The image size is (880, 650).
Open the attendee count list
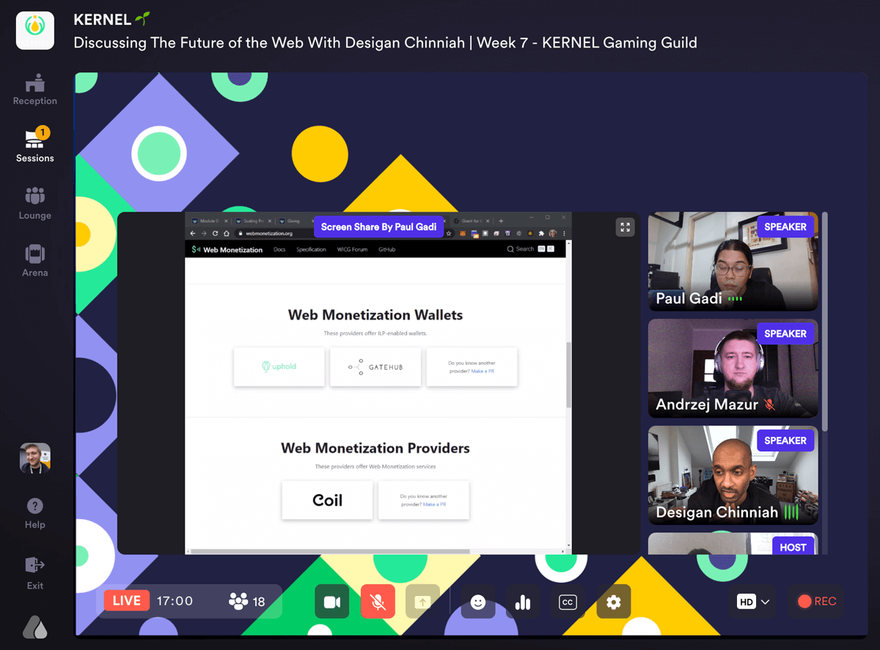[247, 601]
